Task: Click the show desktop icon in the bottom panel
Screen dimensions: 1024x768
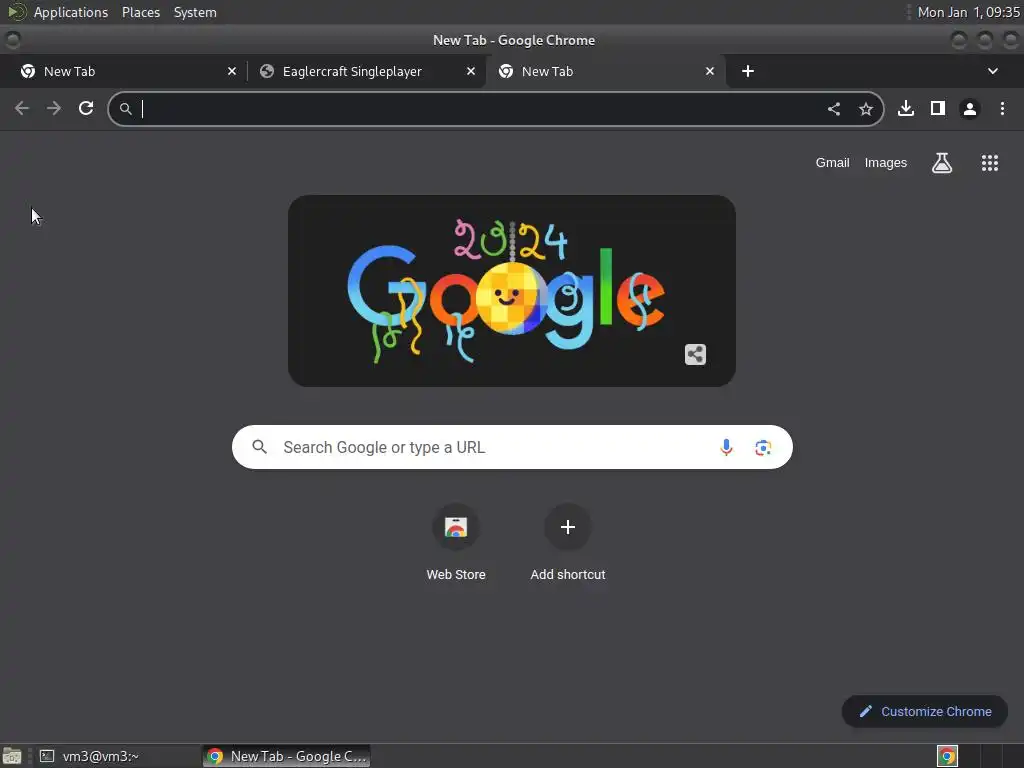Action: [x=12, y=756]
